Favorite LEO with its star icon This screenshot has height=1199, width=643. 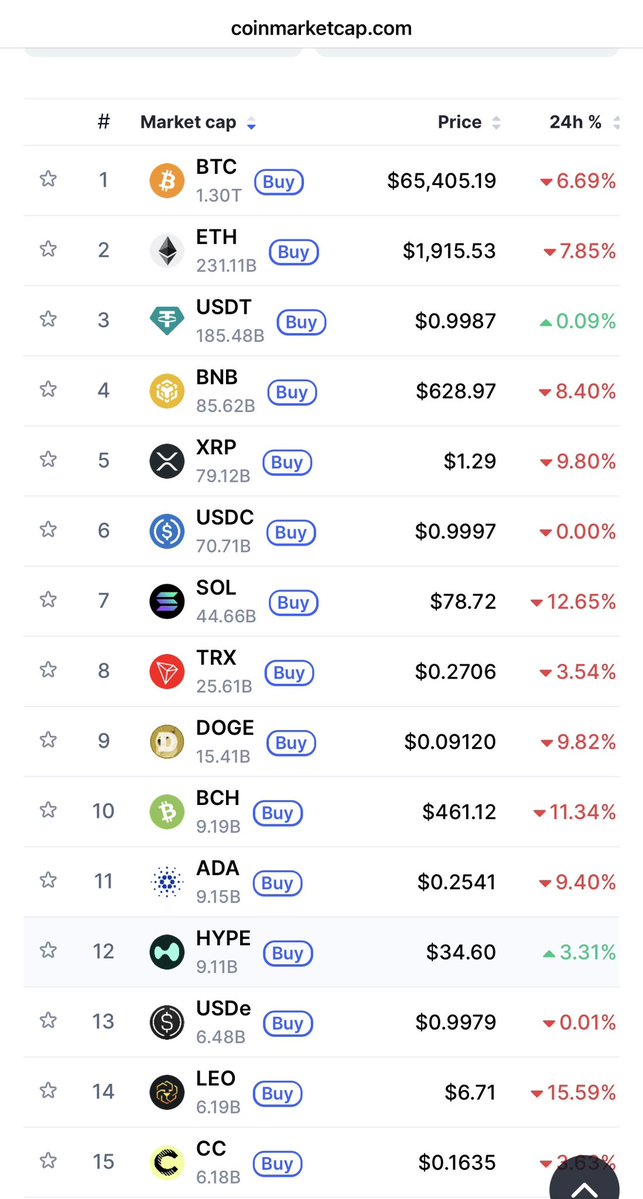[48, 1091]
